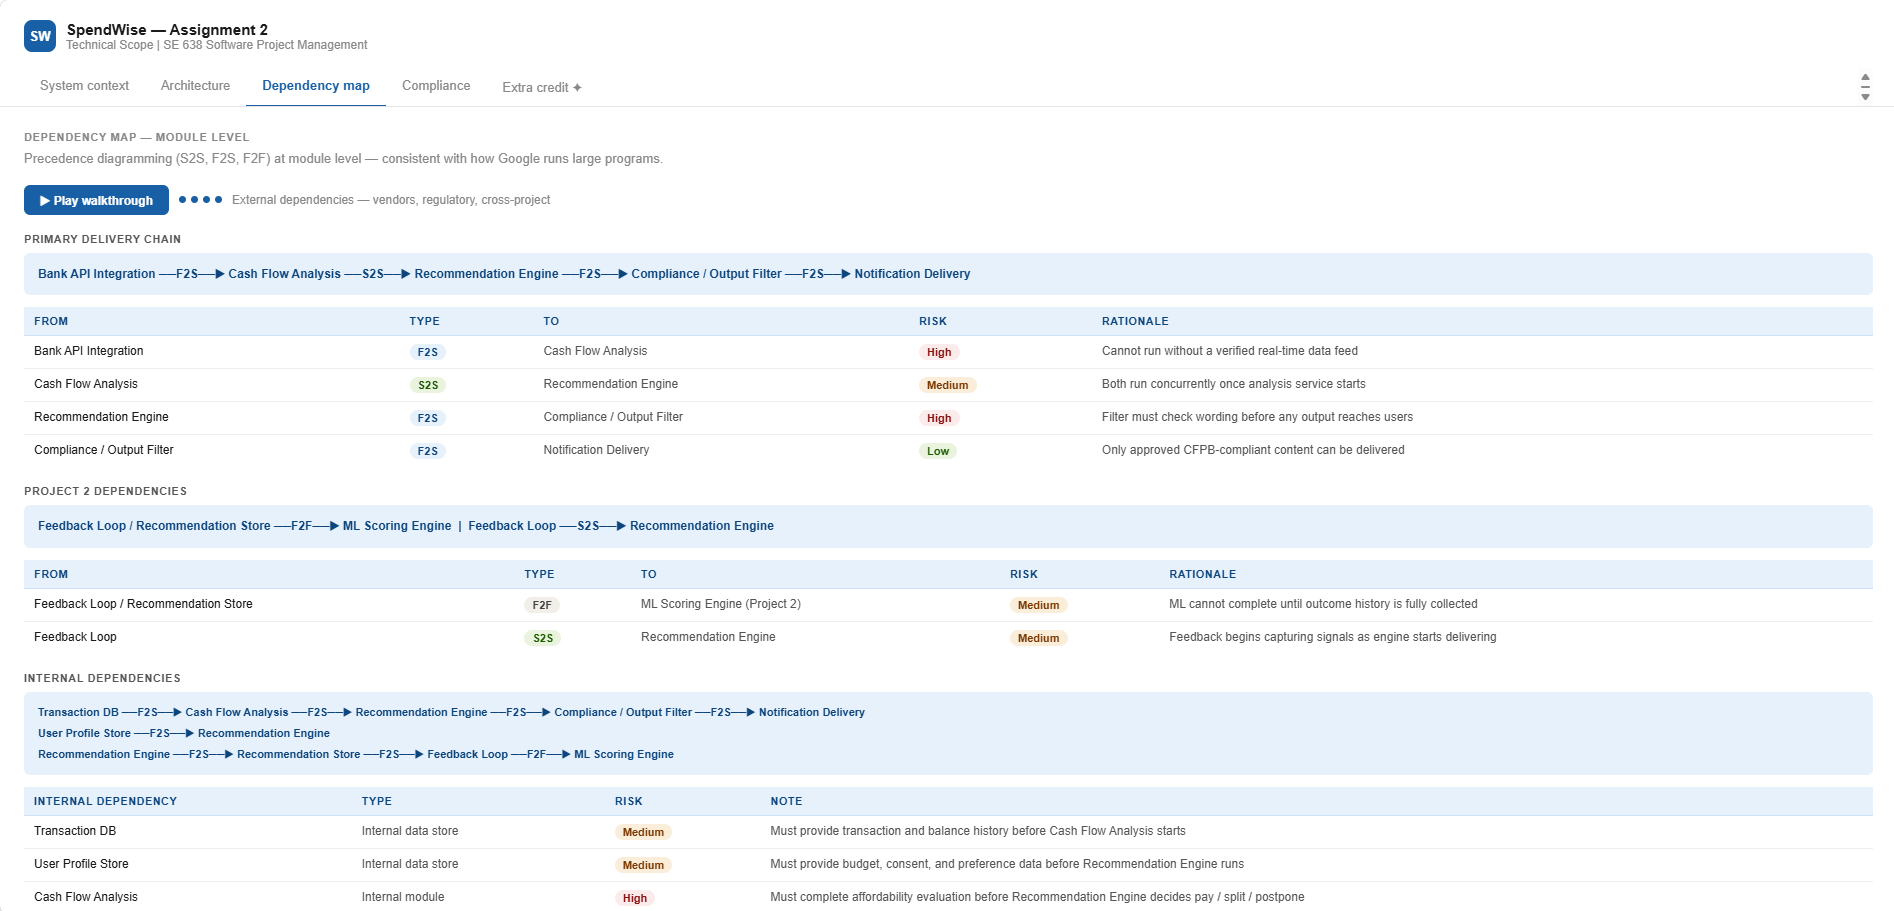
Task: Click 'Feedback begins capturing signals' rationale
Action: [1332, 637]
